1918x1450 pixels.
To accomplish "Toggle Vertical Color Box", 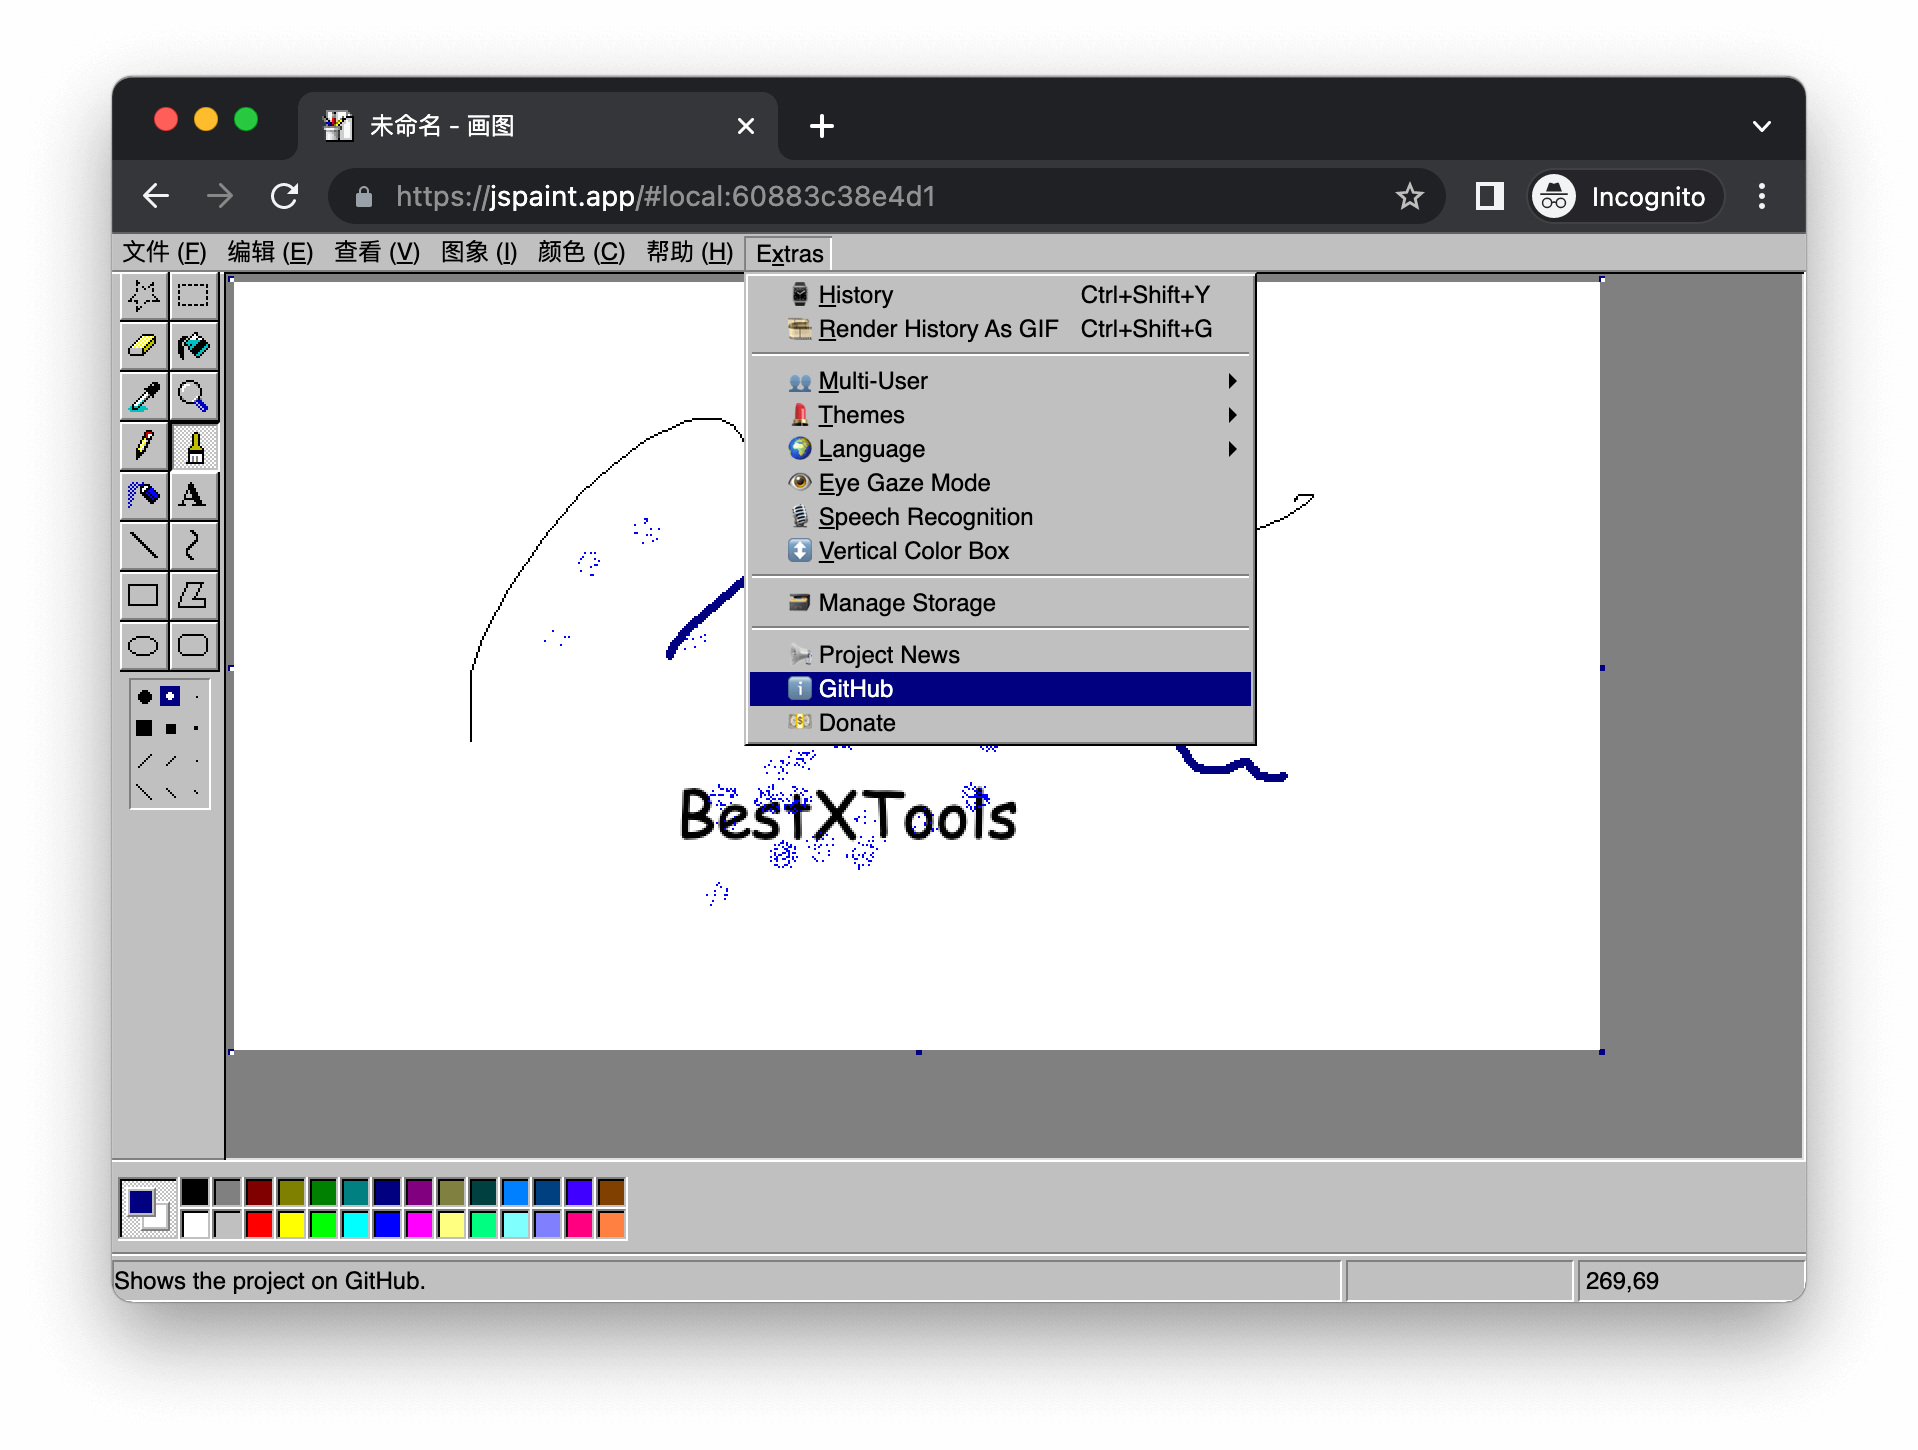I will pos(1000,551).
